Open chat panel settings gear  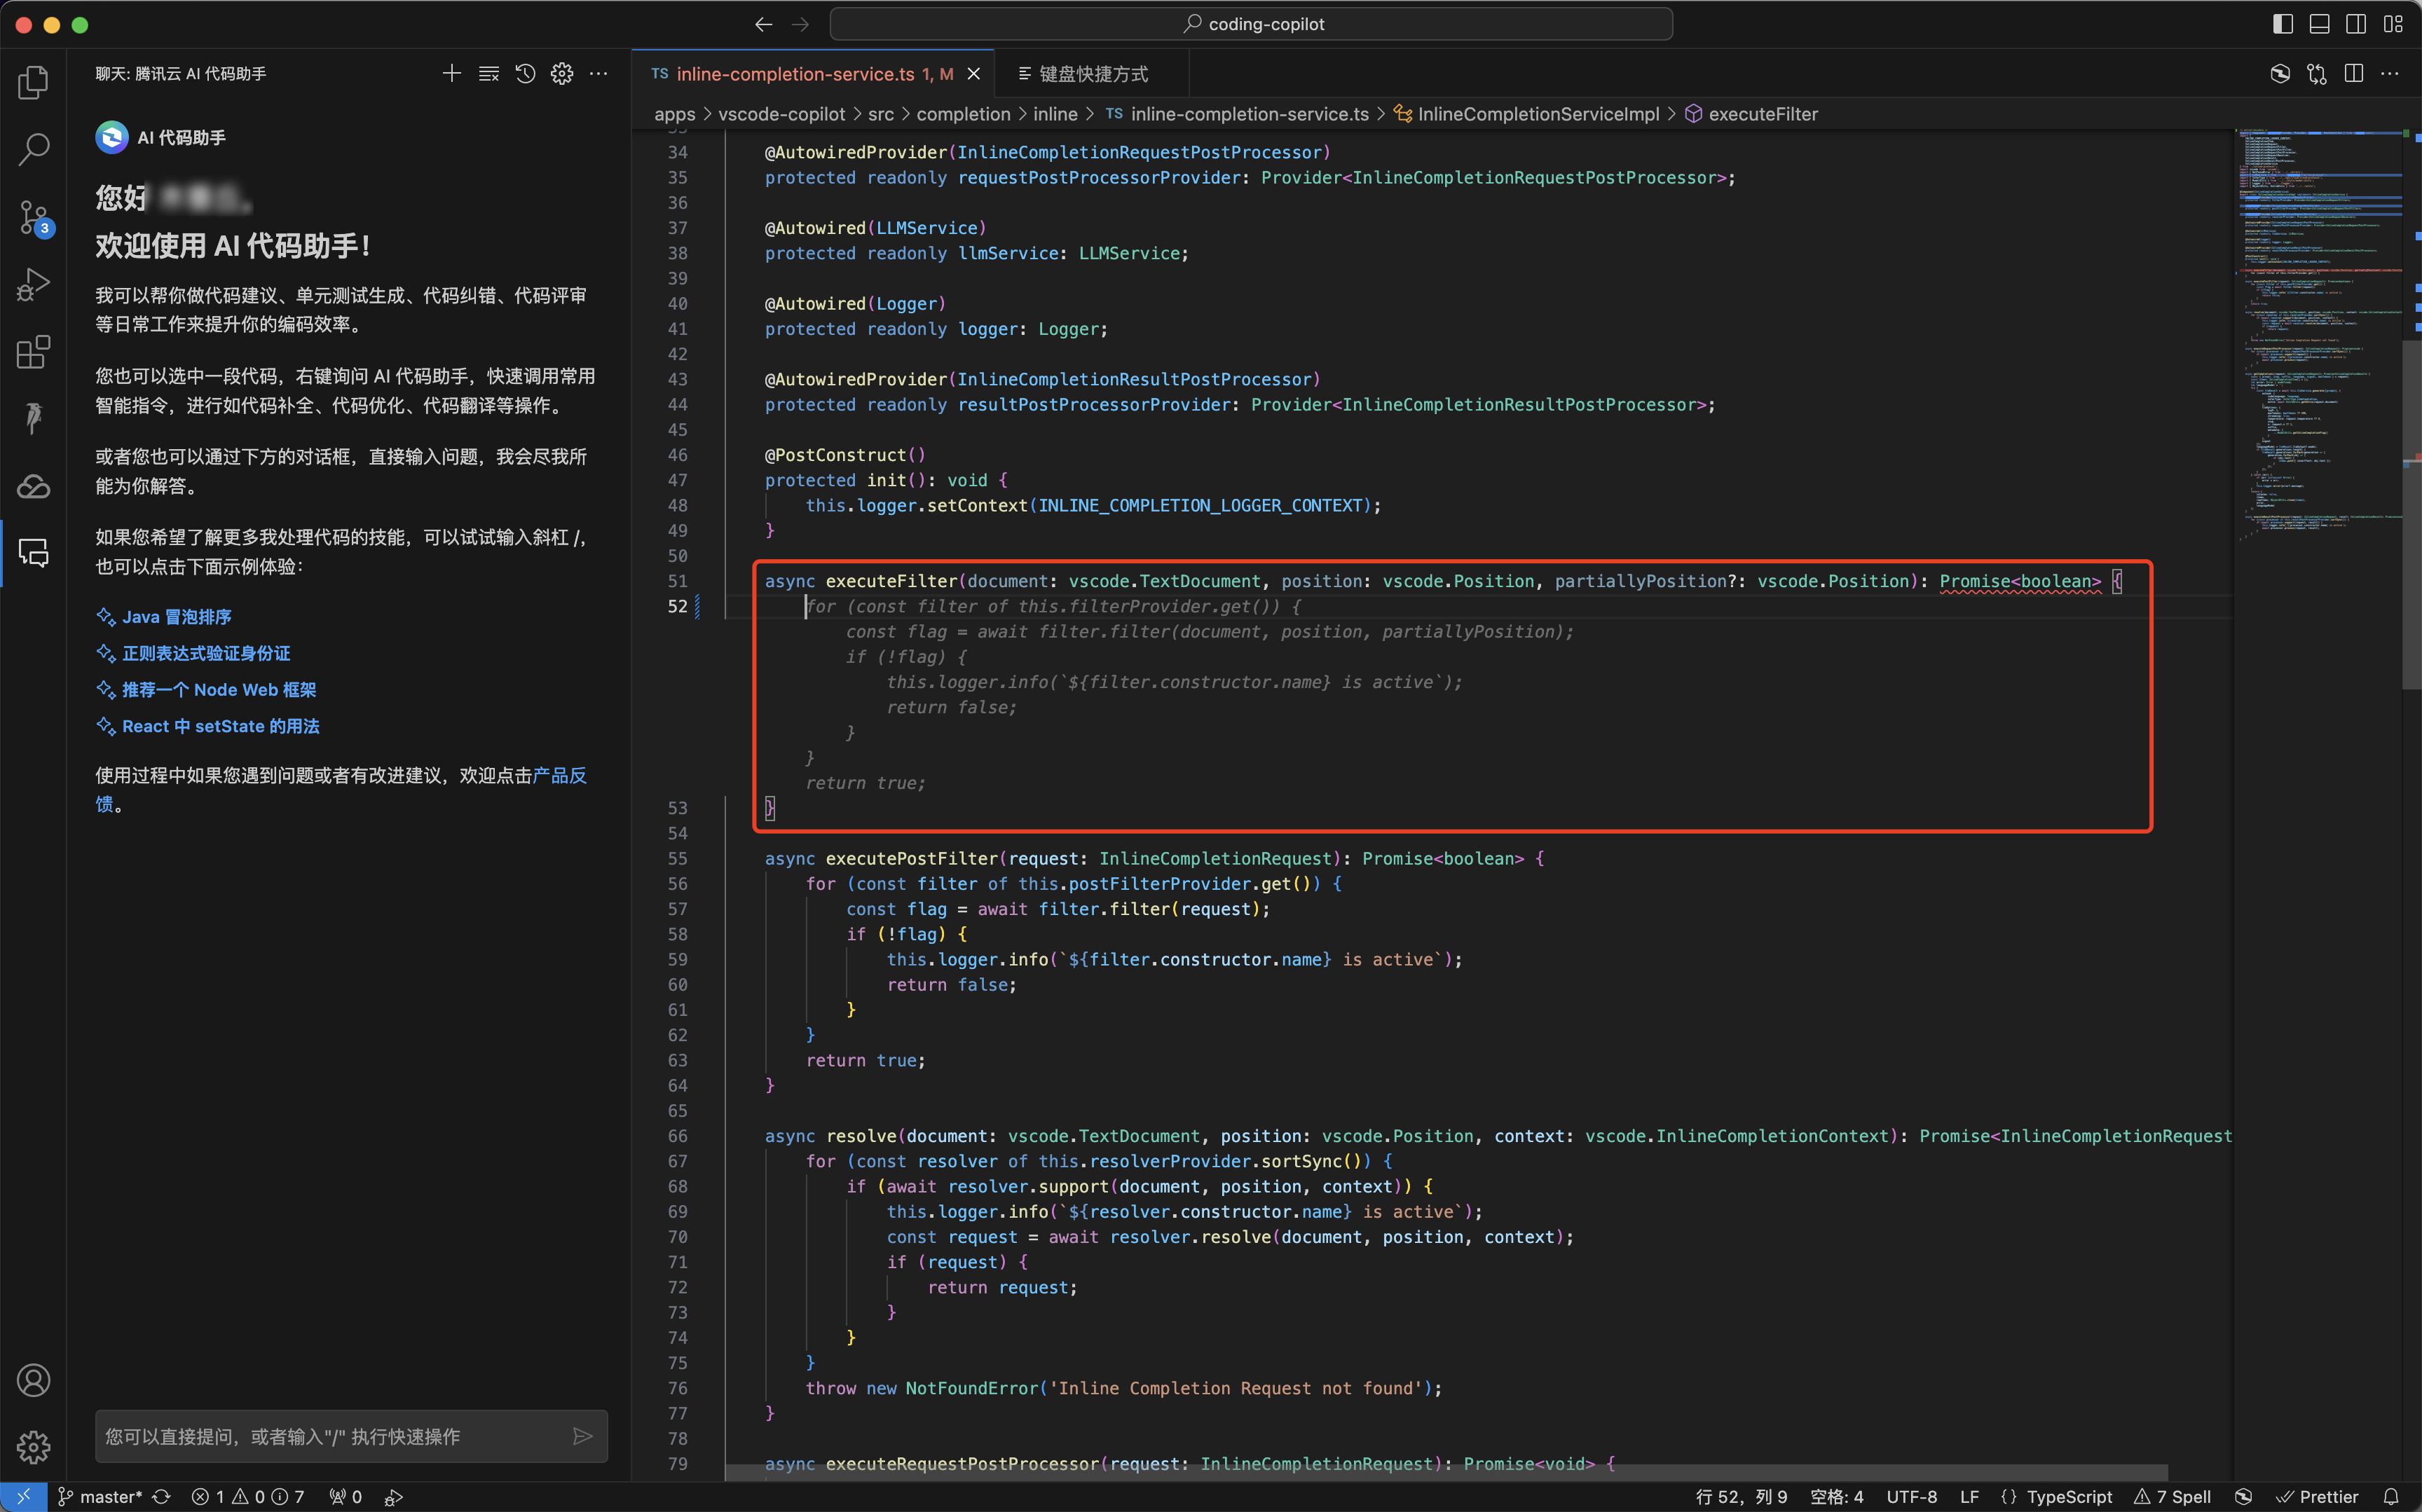[x=562, y=74]
